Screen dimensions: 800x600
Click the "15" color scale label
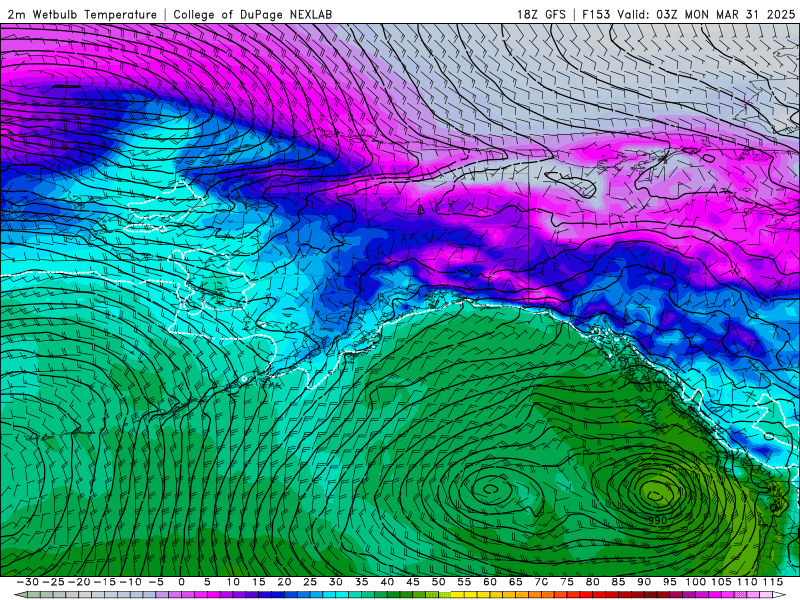259,582
